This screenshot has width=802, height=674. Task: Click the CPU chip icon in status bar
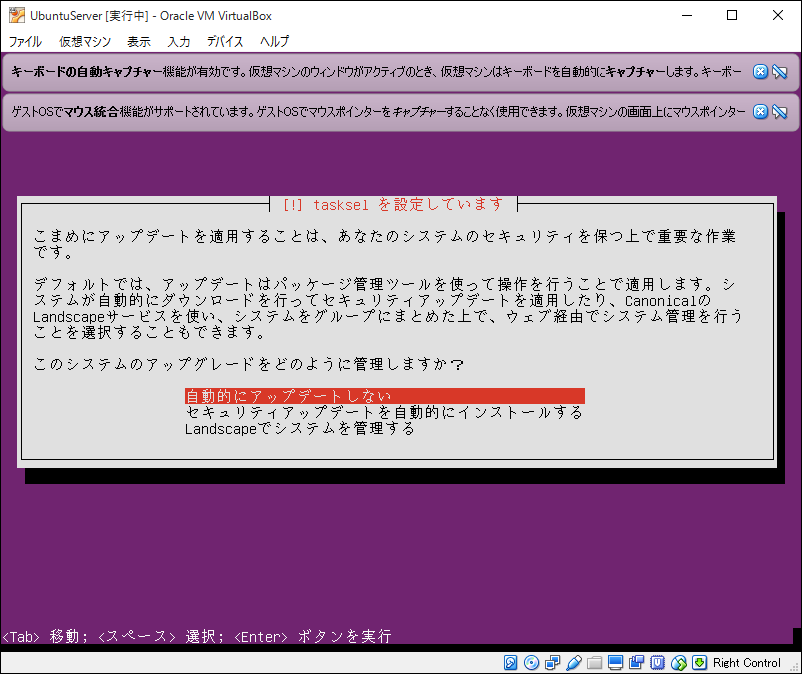[x=658, y=662]
